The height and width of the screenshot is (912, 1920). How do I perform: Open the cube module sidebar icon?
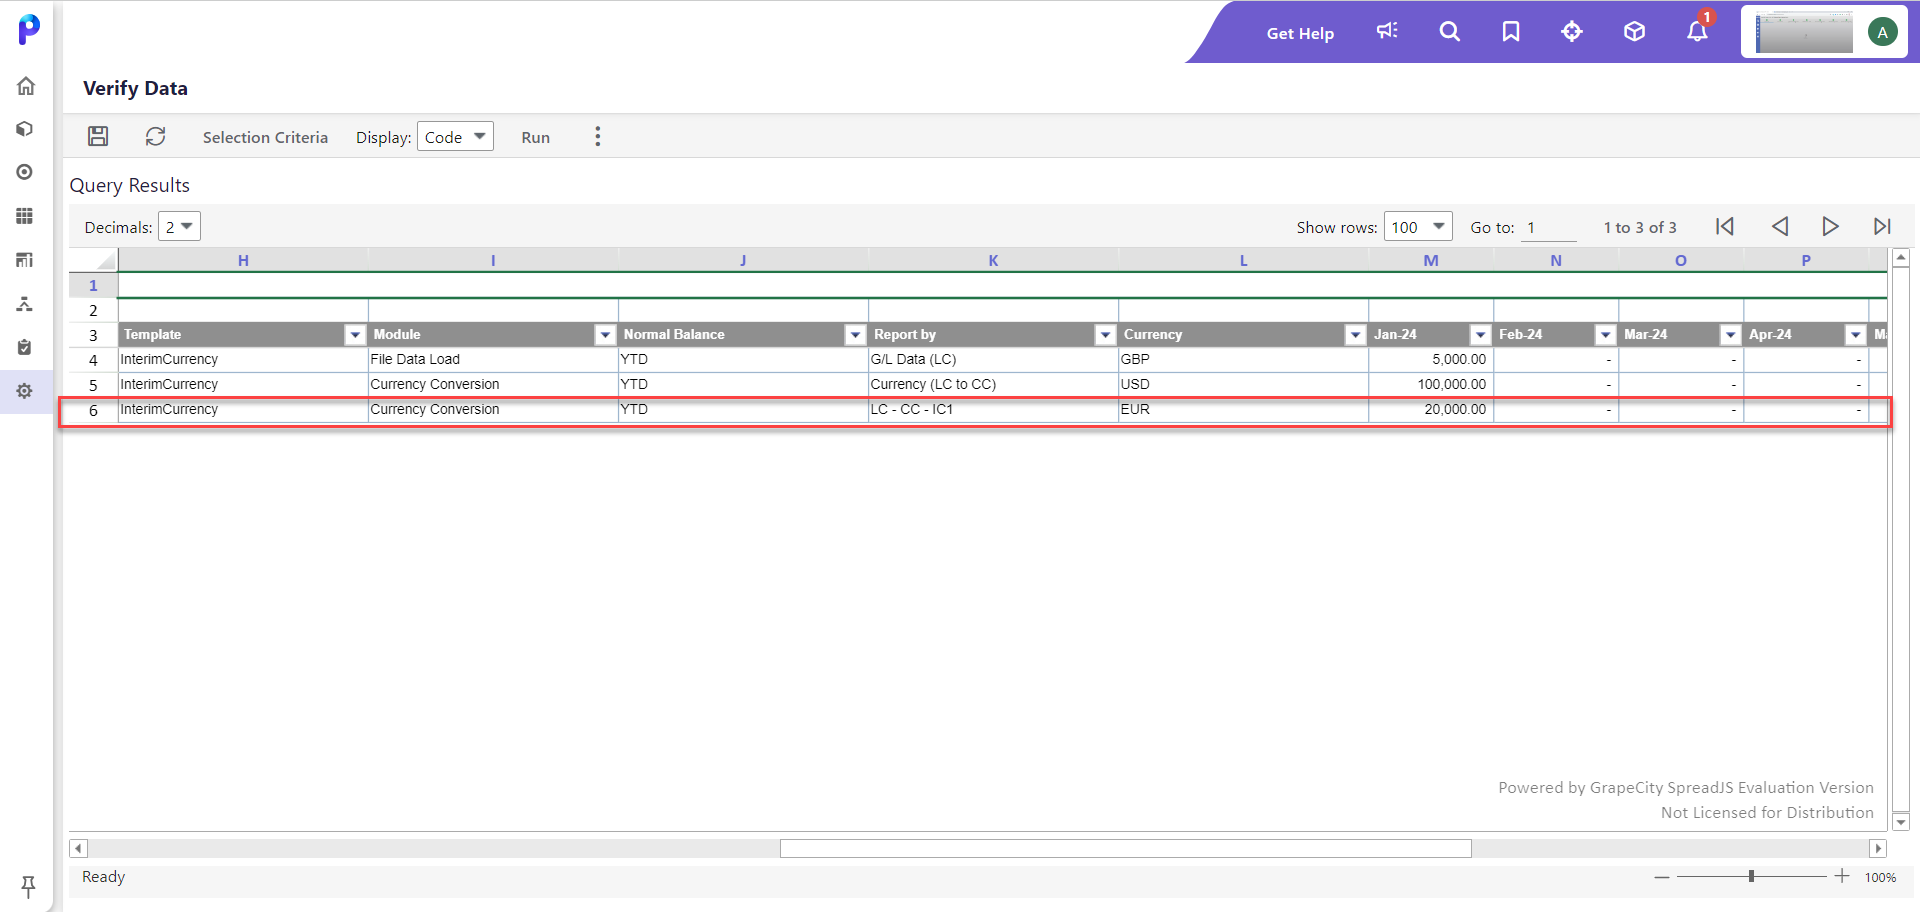(25, 129)
